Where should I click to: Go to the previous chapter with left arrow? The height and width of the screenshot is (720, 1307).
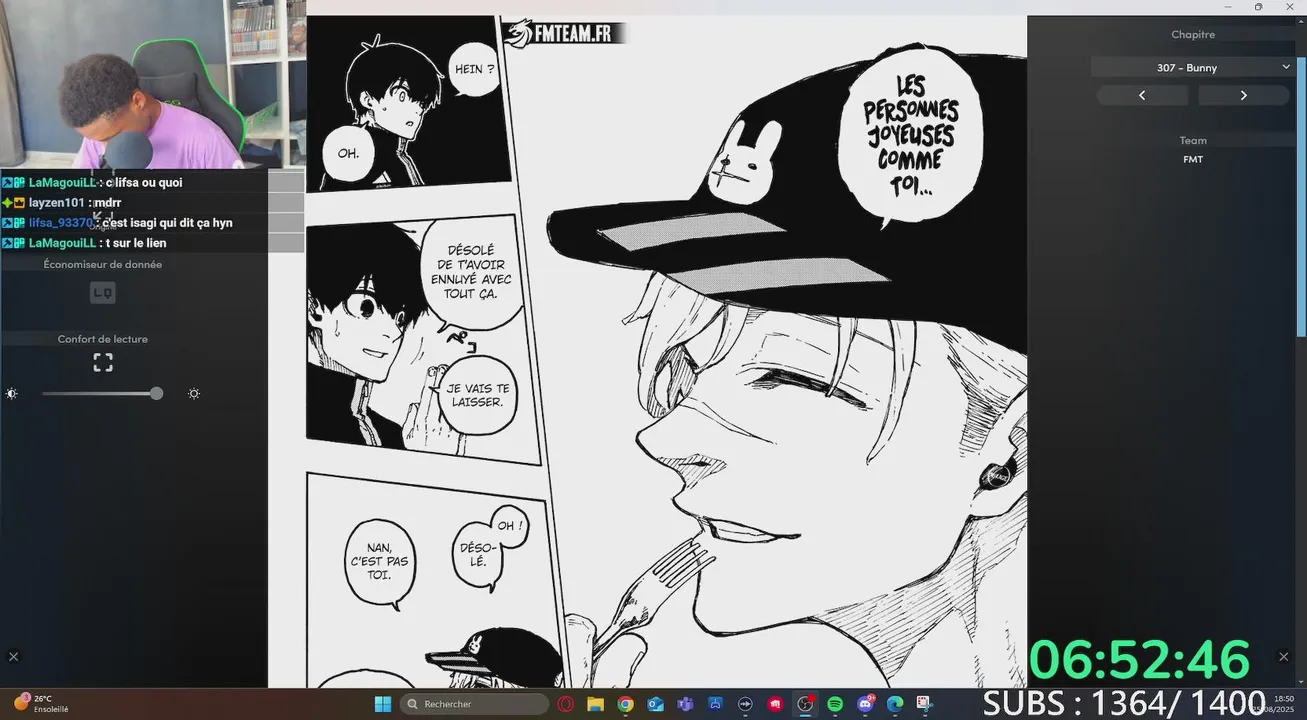click(1142, 95)
